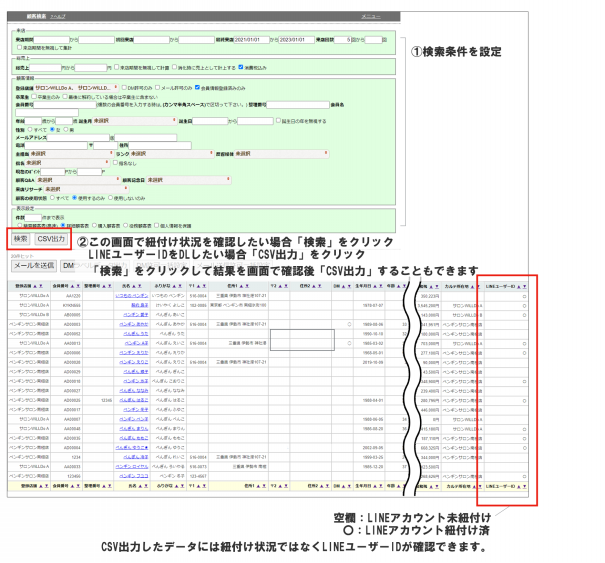Sort ふりがな descending in the top header row
This screenshot has width=605, height=563.
pos(180,286)
